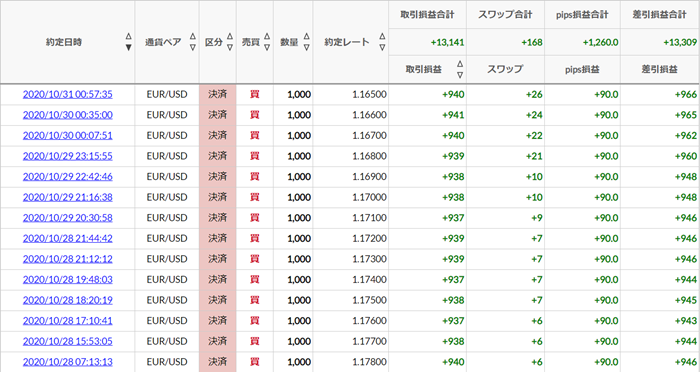Open trade 2020/10/28 21:44:42 link
700x372 pixels.
pyautogui.click(x=67, y=238)
